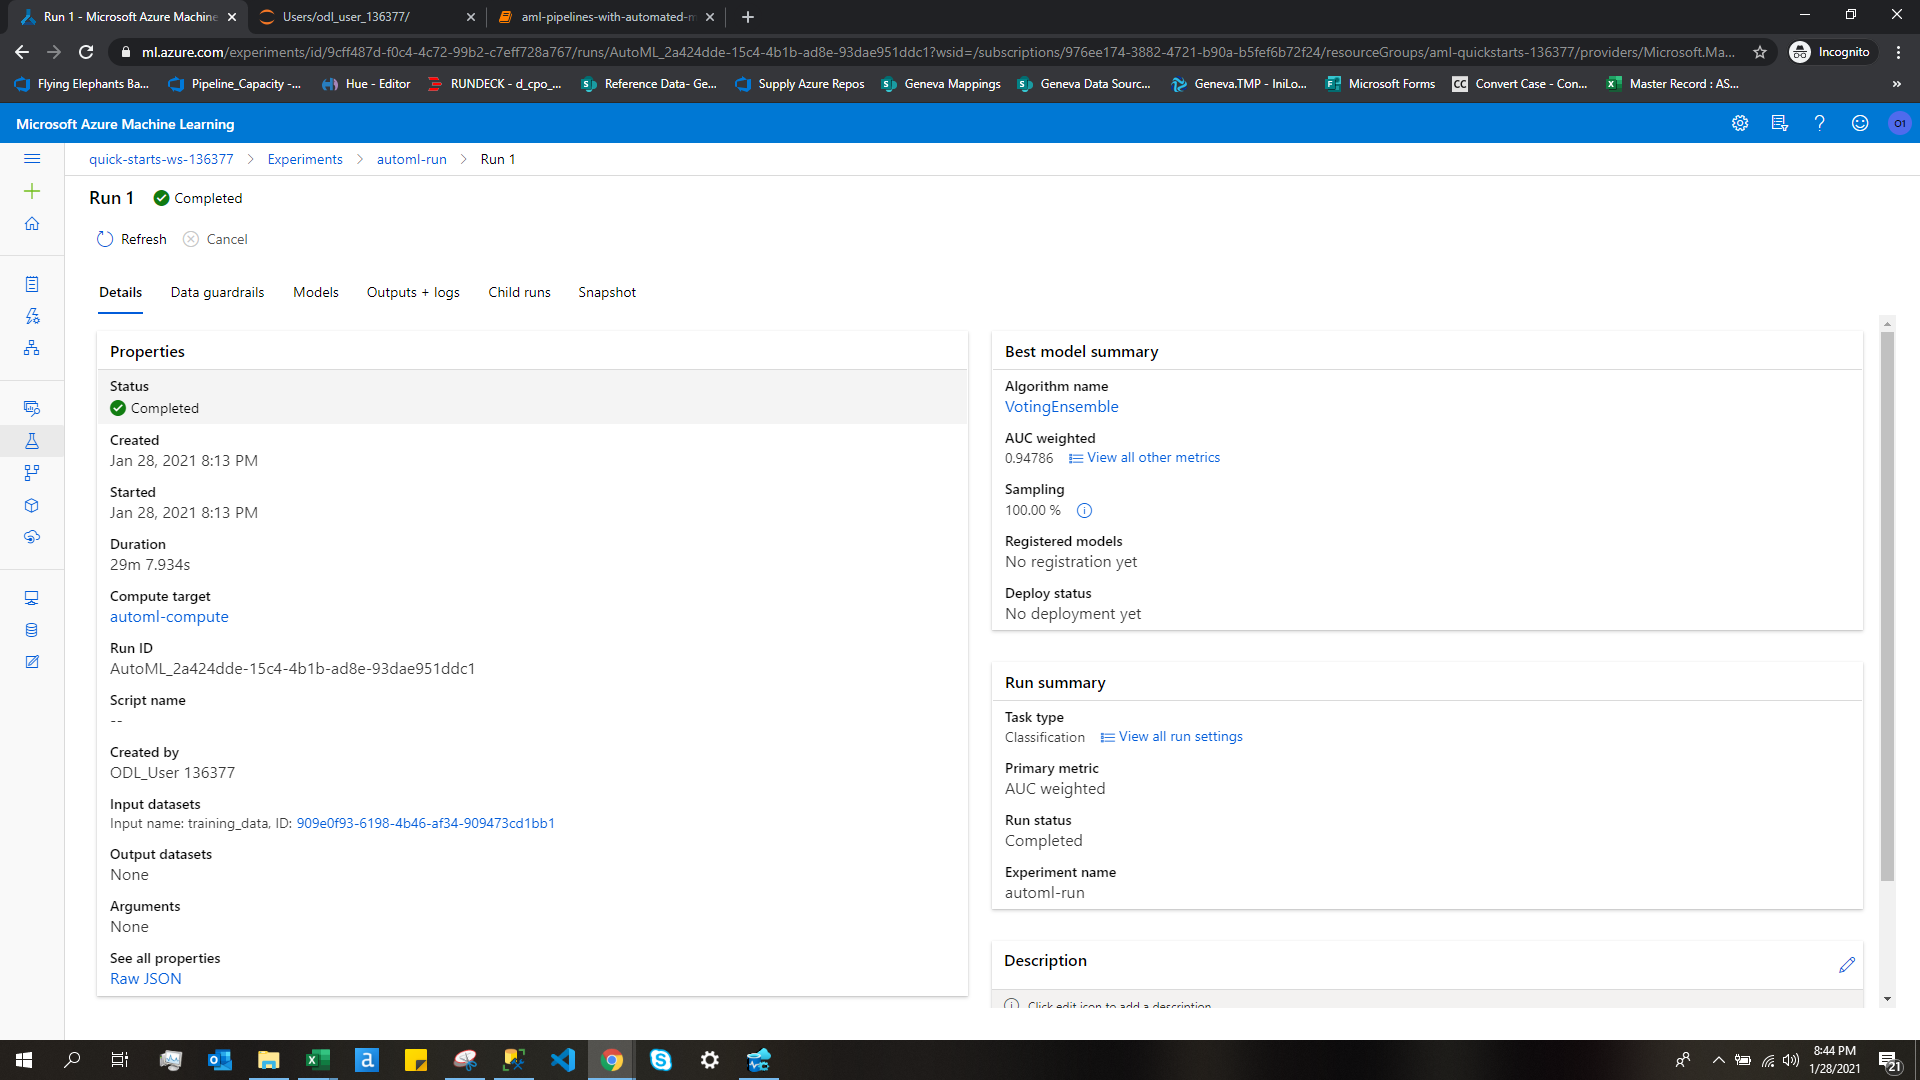Open the VotingEnsemble algorithm link
Image resolution: width=1920 pixels, height=1080 pixels.
click(x=1061, y=407)
